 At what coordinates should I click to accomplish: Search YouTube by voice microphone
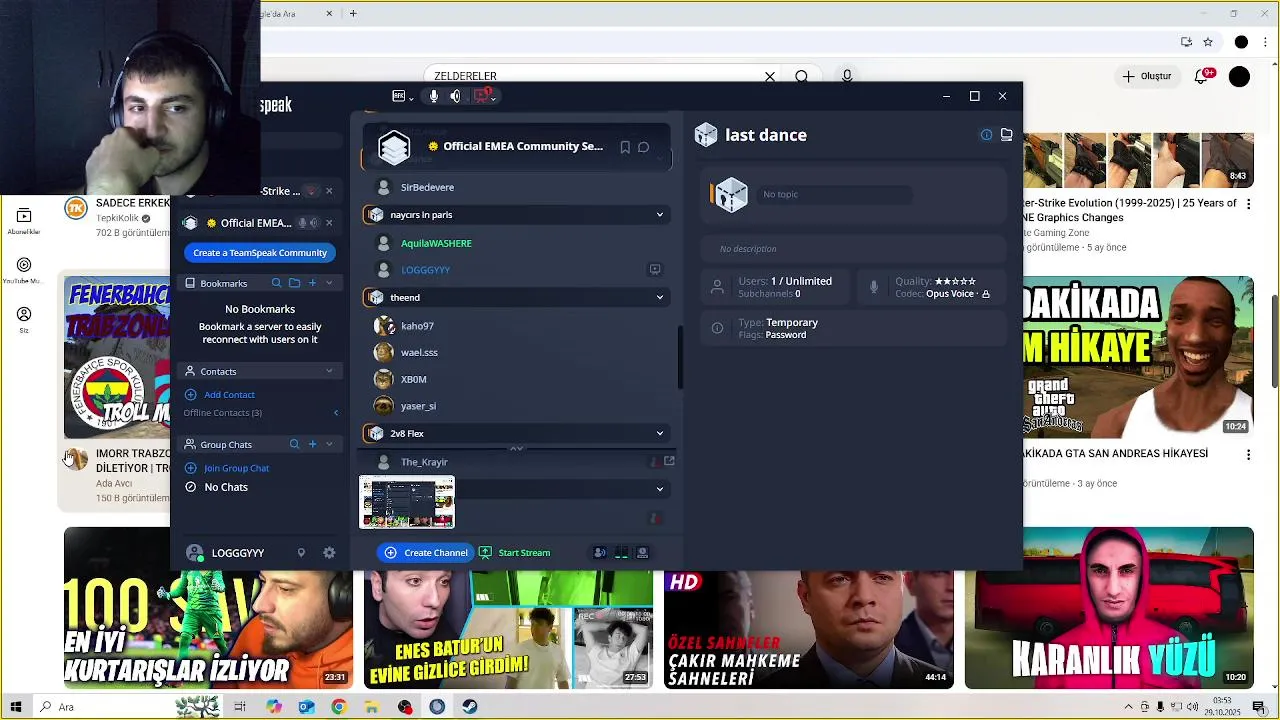(847, 76)
